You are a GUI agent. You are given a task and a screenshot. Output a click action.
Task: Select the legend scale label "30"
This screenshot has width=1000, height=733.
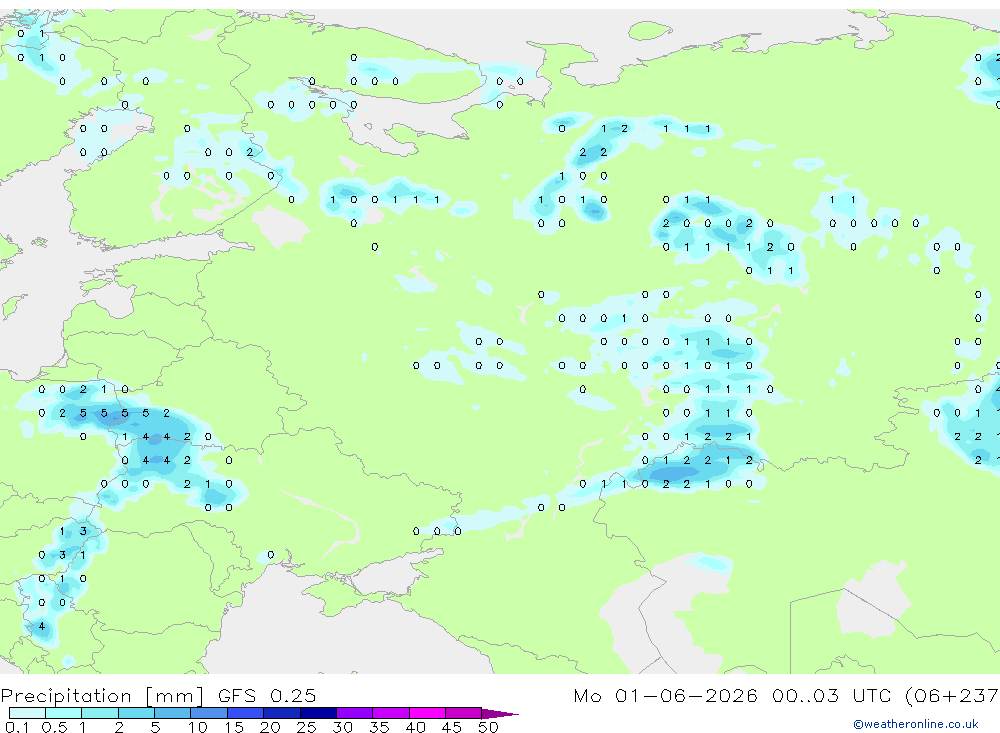click(342, 727)
